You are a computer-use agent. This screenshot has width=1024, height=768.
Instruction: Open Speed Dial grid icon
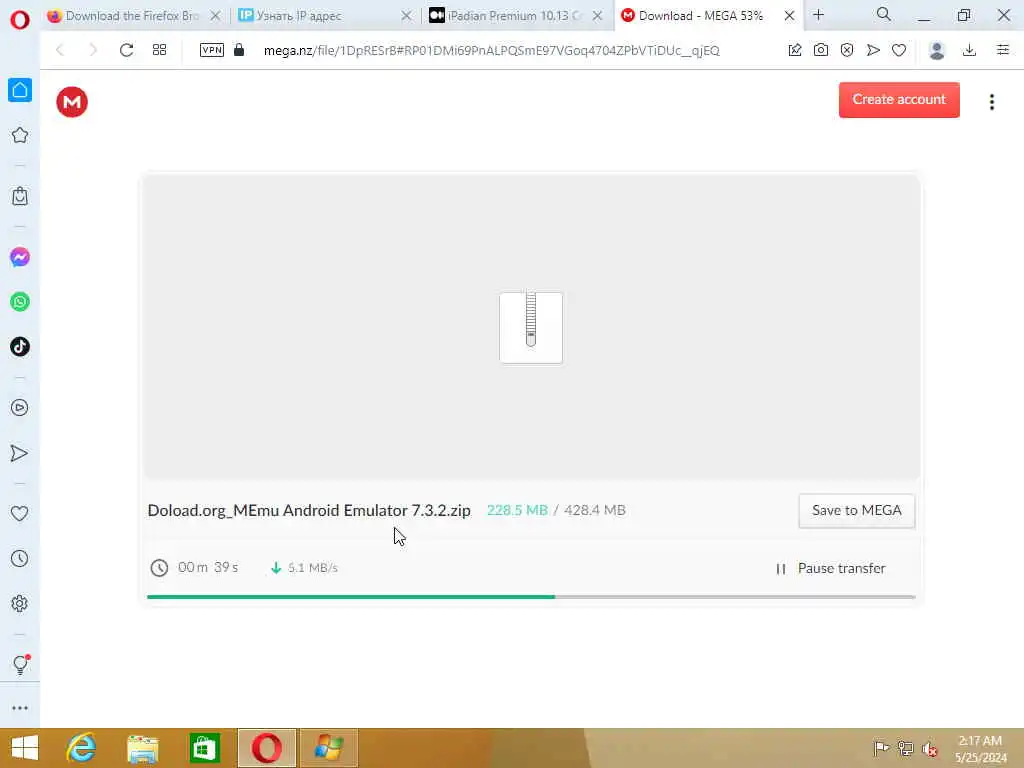click(159, 50)
